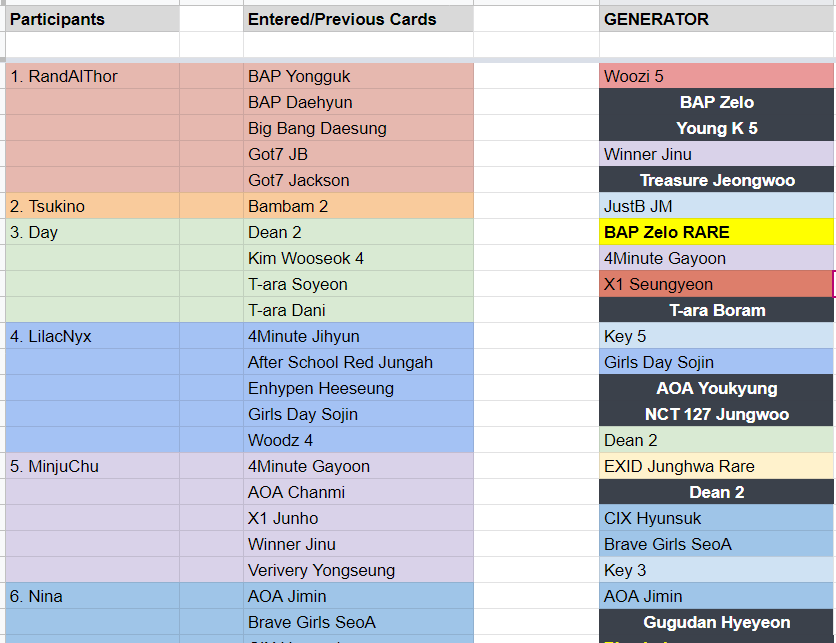Click the dark 'BAP Zelo' generator cell
Image resolution: width=836 pixels, height=643 pixels.
(717, 102)
